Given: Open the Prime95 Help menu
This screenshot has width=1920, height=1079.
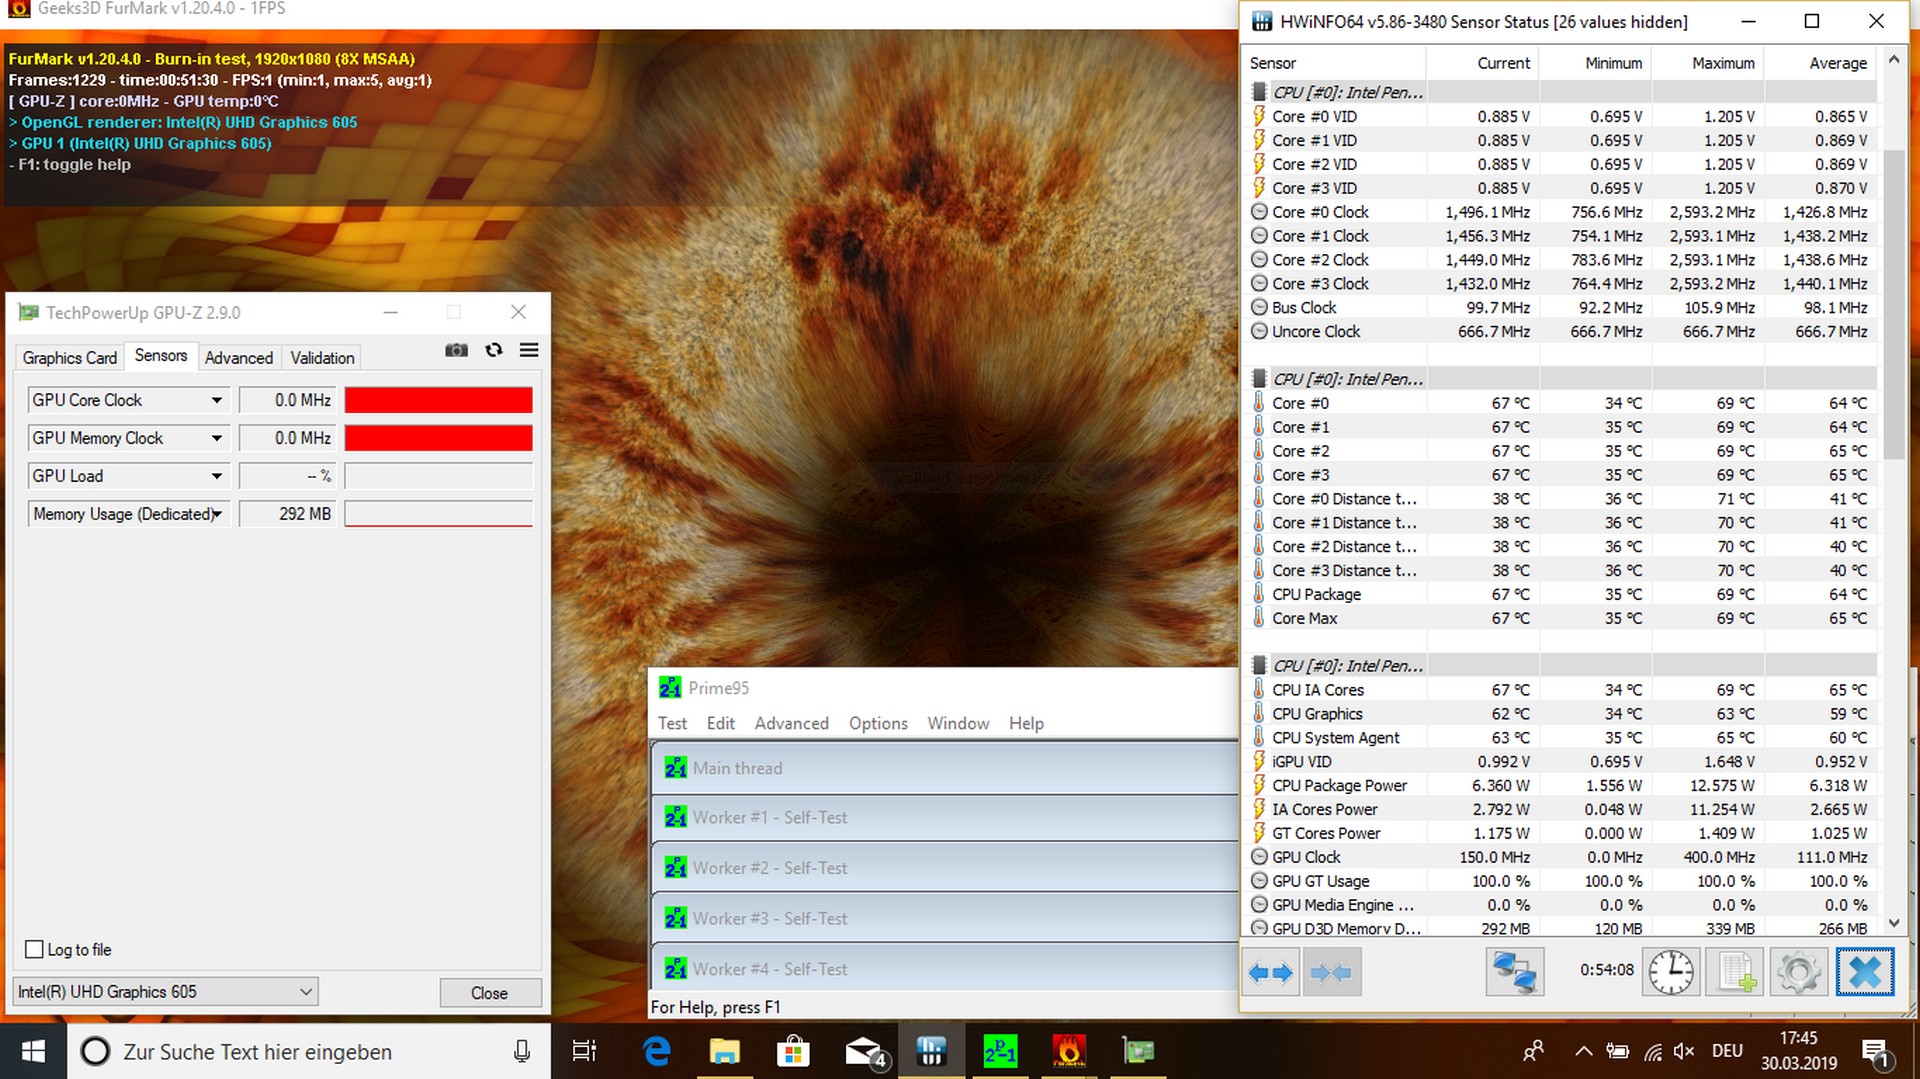Looking at the screenshot, I should (x=1026, y=723).
